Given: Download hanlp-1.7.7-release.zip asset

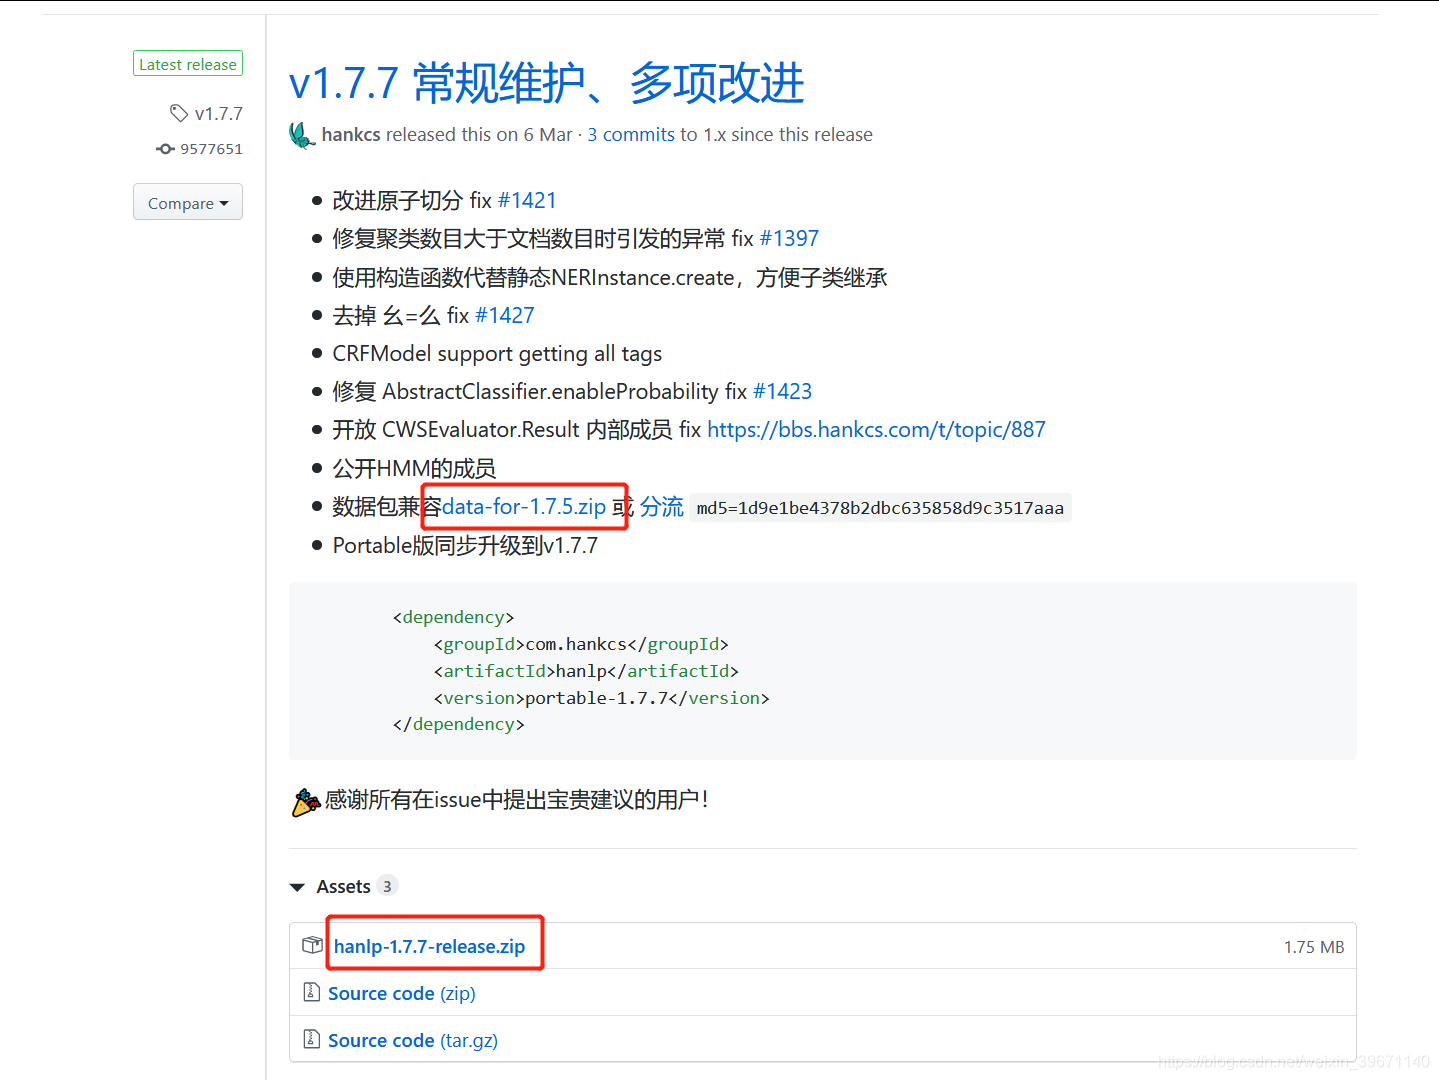Looking at the screenshot, I should pyautogui.click(x=429, y=946).
